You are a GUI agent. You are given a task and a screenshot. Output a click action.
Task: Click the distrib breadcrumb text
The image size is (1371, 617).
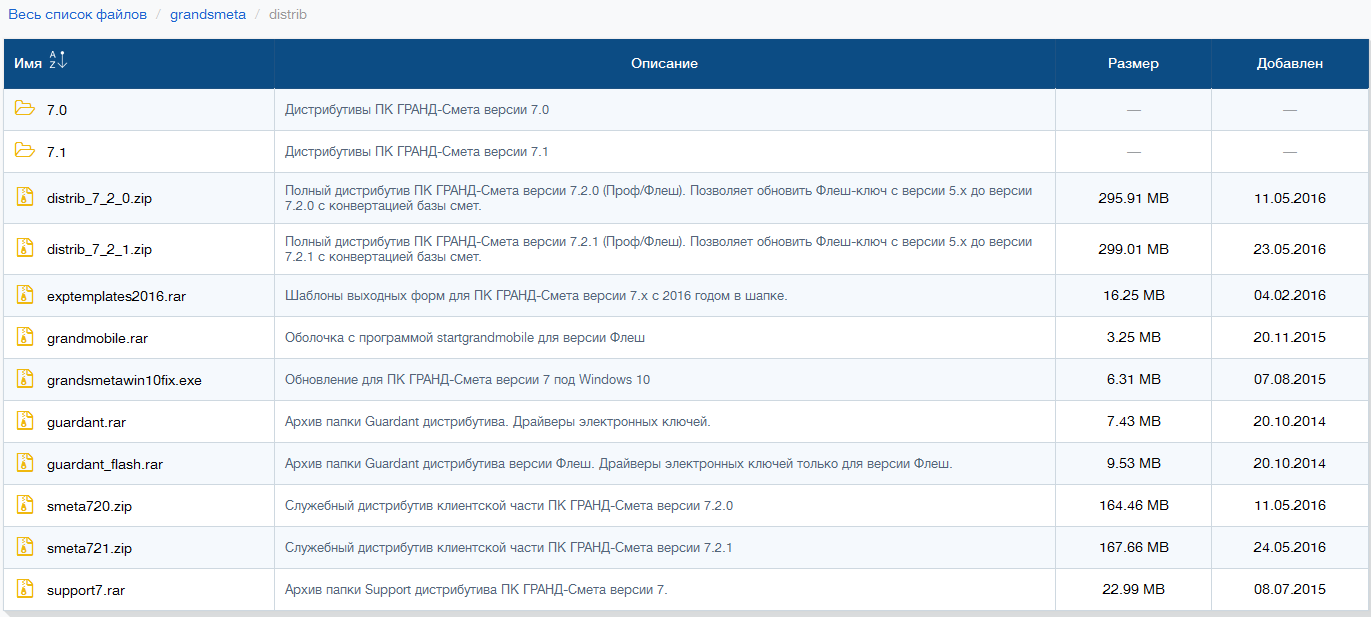288,14
